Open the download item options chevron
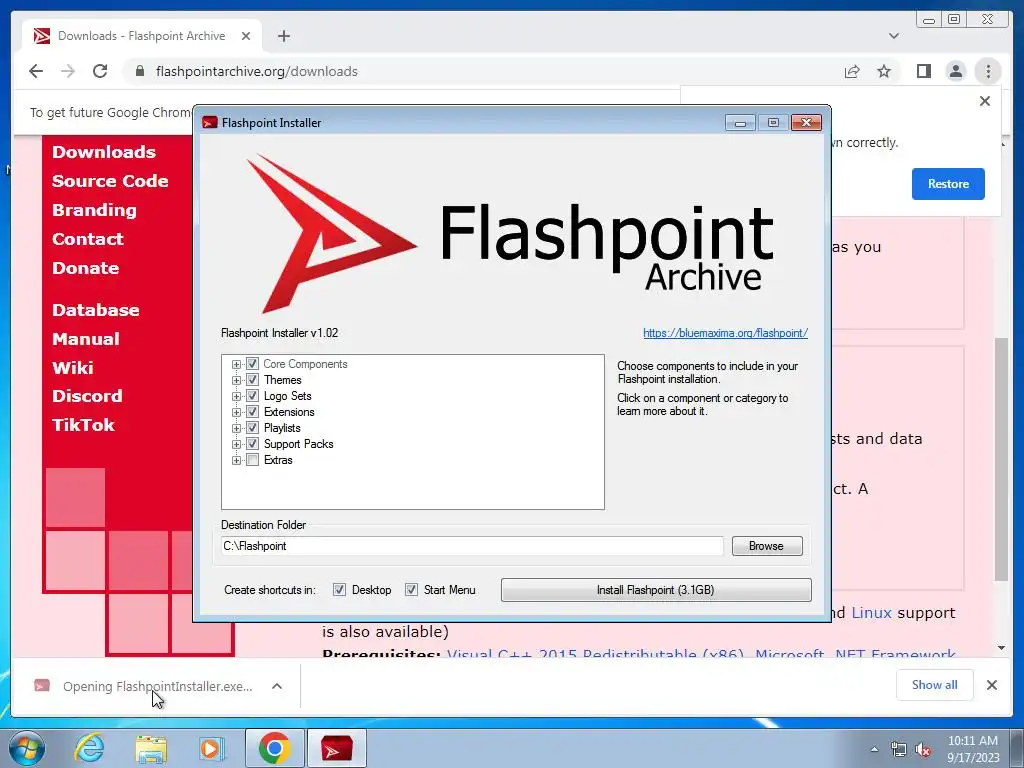 (x=277, y=686)
